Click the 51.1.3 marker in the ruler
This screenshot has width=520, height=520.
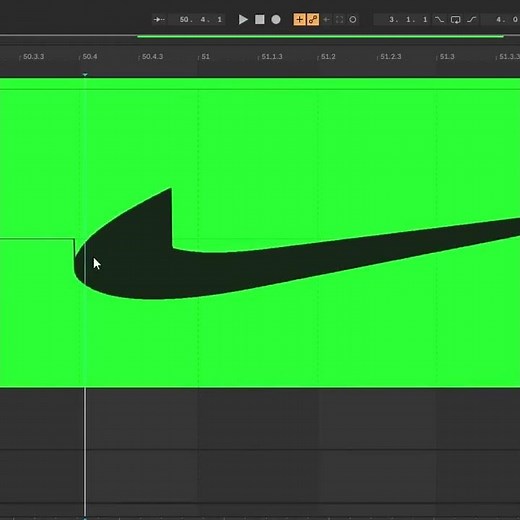tap(272, 57)
